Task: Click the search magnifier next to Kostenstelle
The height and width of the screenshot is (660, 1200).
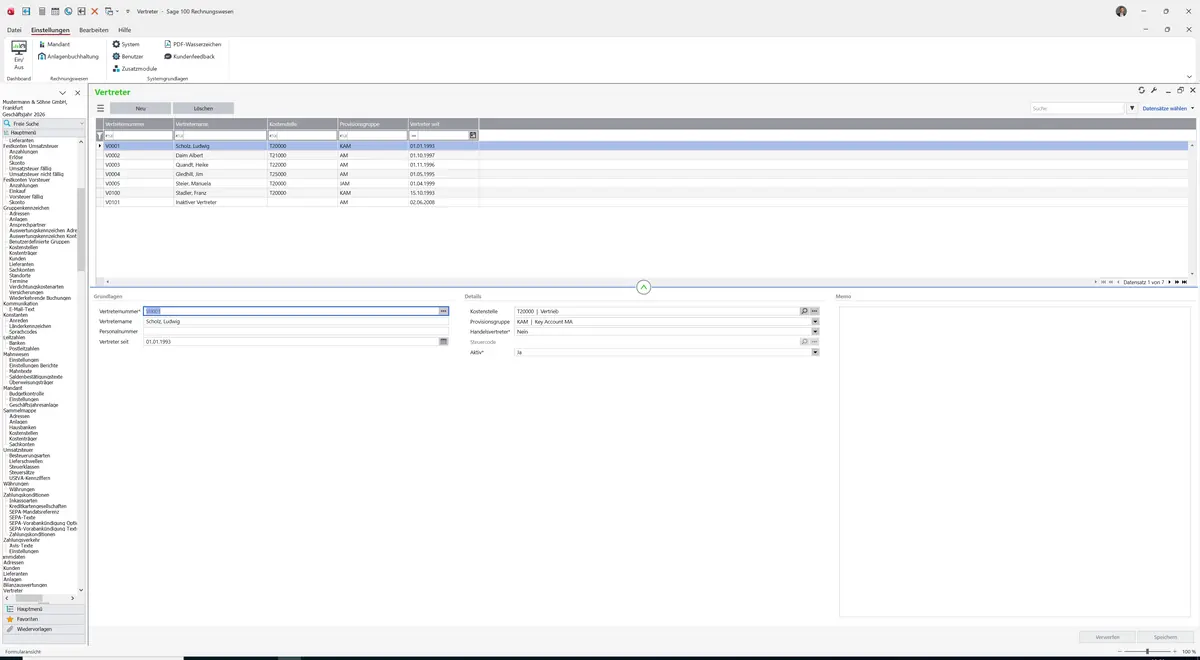Action: tap(804, 311)
